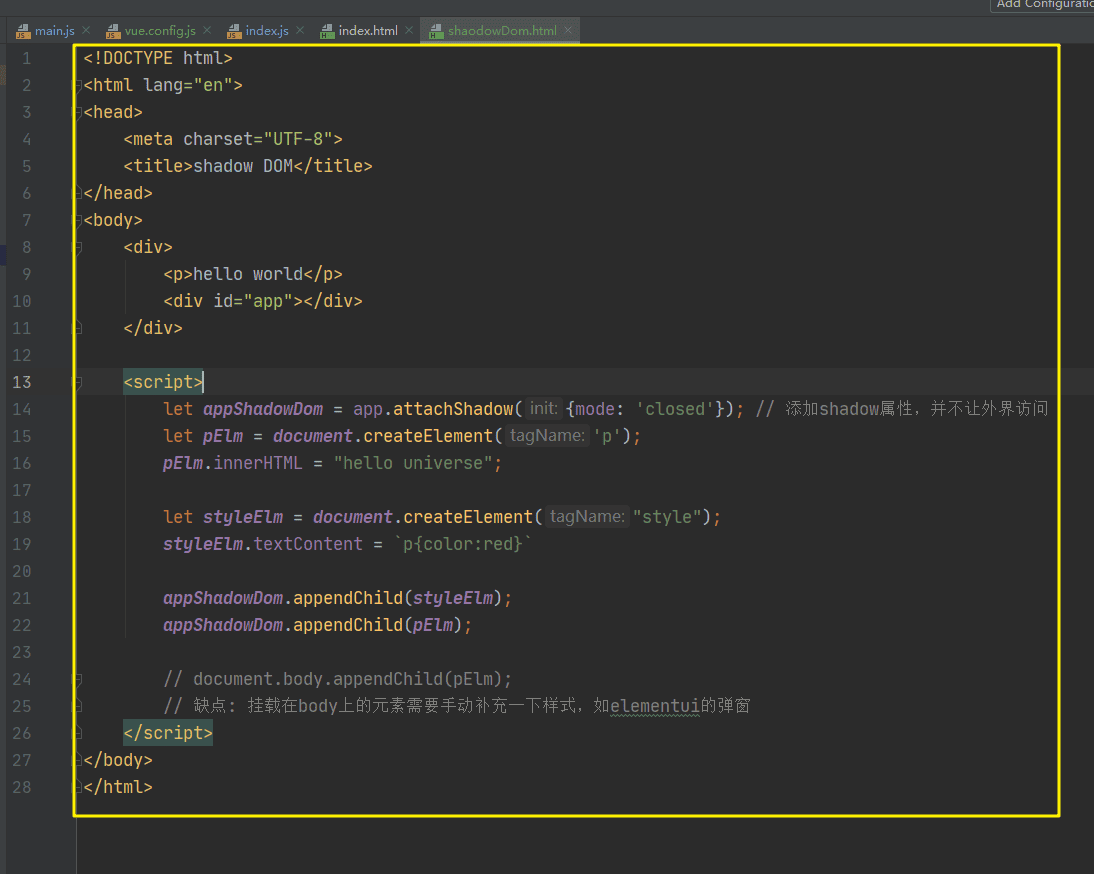Close the vue.config.js tab

pyautogui.click(x=207, y=31)
